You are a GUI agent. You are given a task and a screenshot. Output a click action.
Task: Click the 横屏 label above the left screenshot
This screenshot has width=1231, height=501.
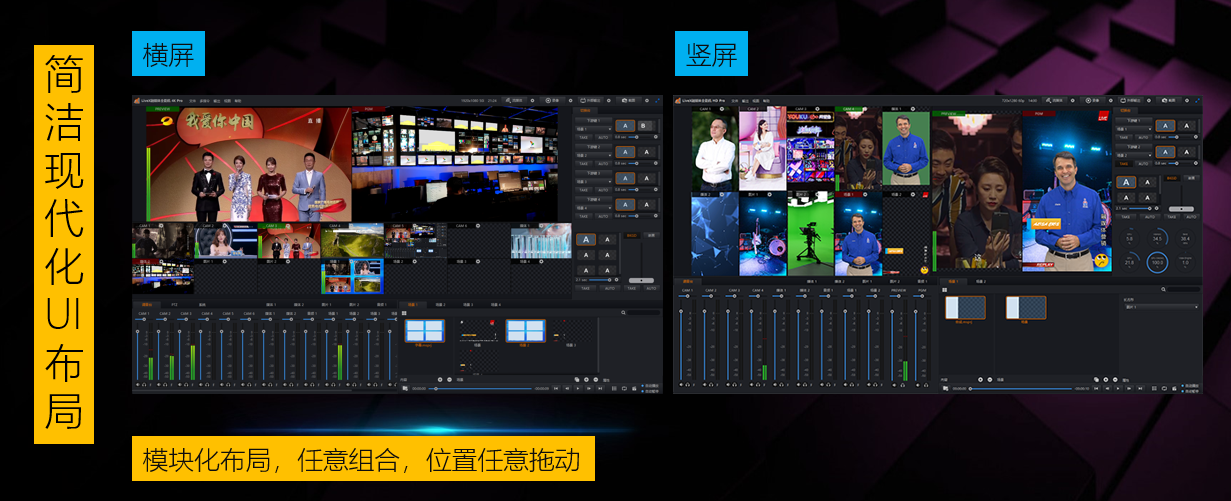[168, 54]
